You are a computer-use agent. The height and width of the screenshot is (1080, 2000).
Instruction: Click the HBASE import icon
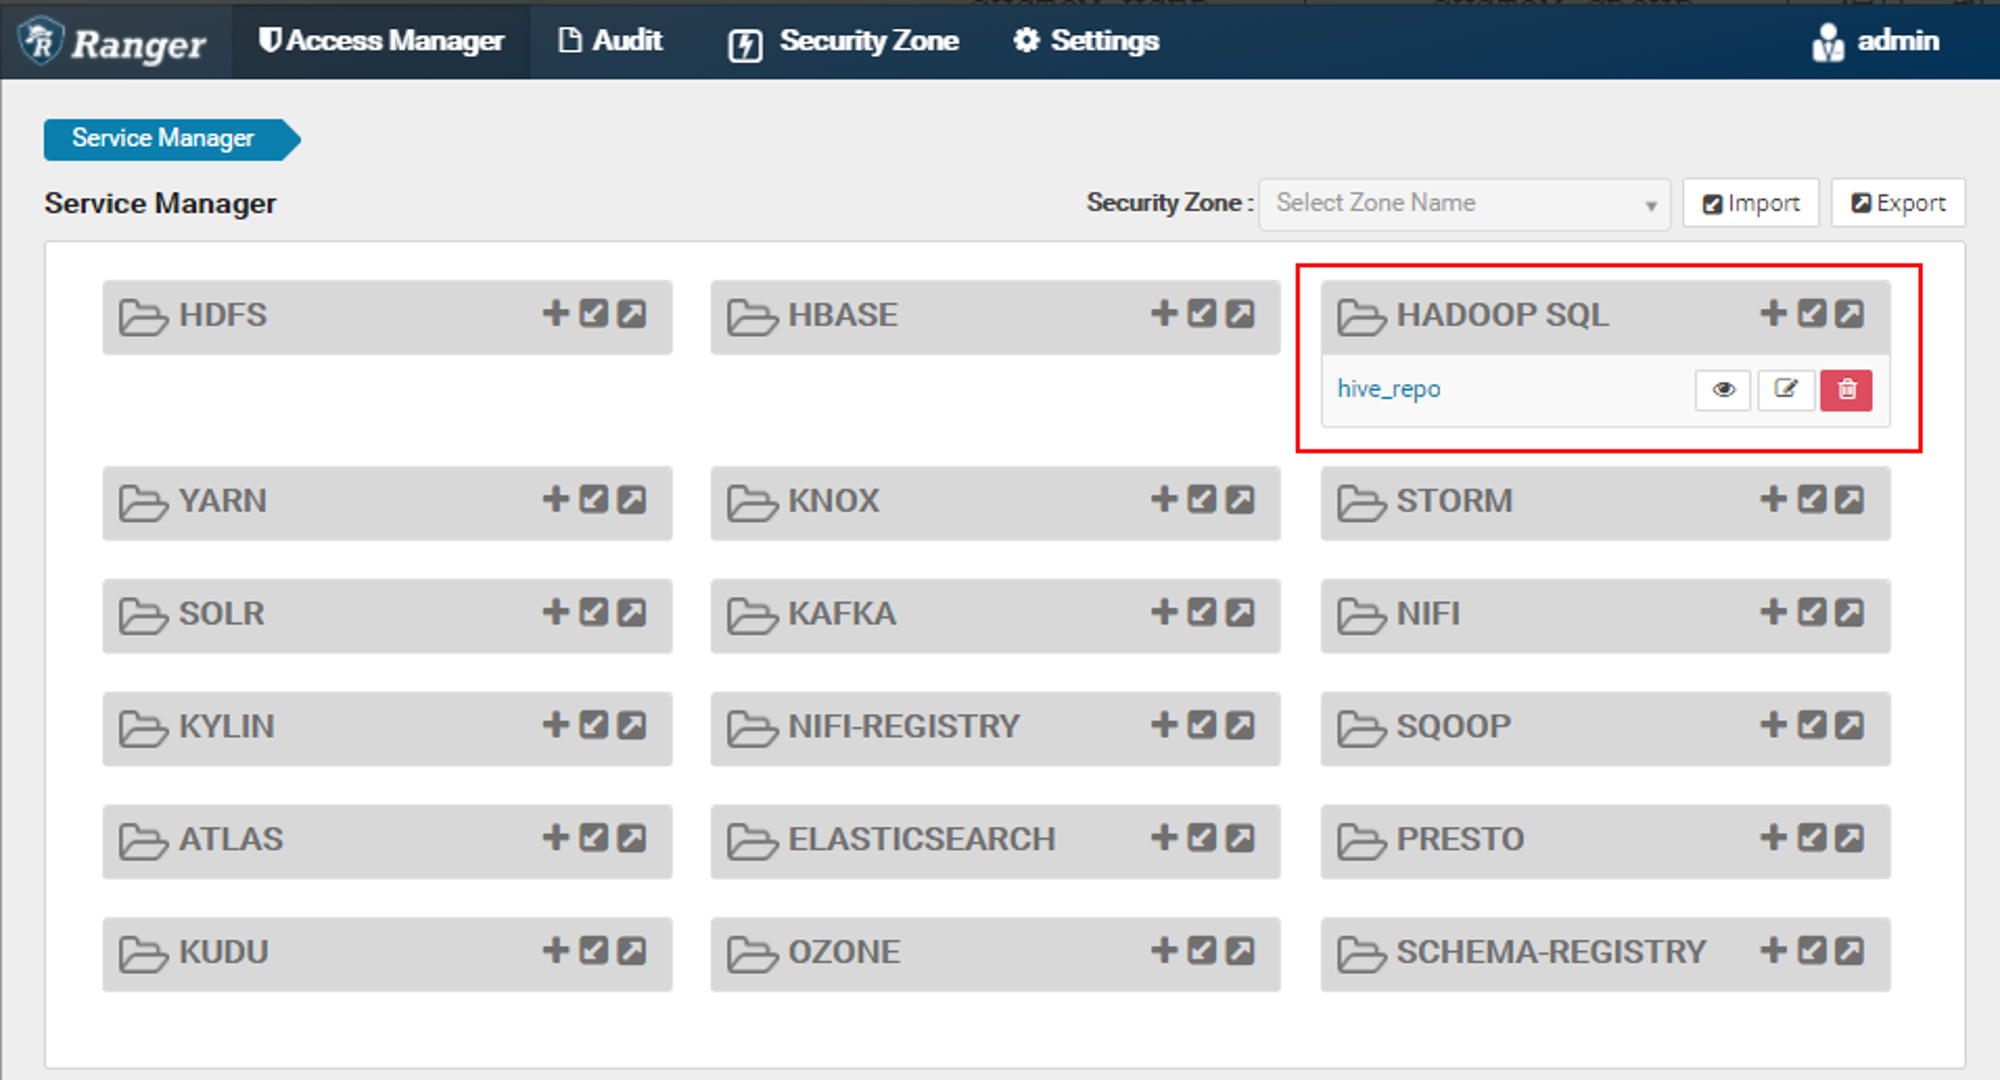[x=1202, y=314]
